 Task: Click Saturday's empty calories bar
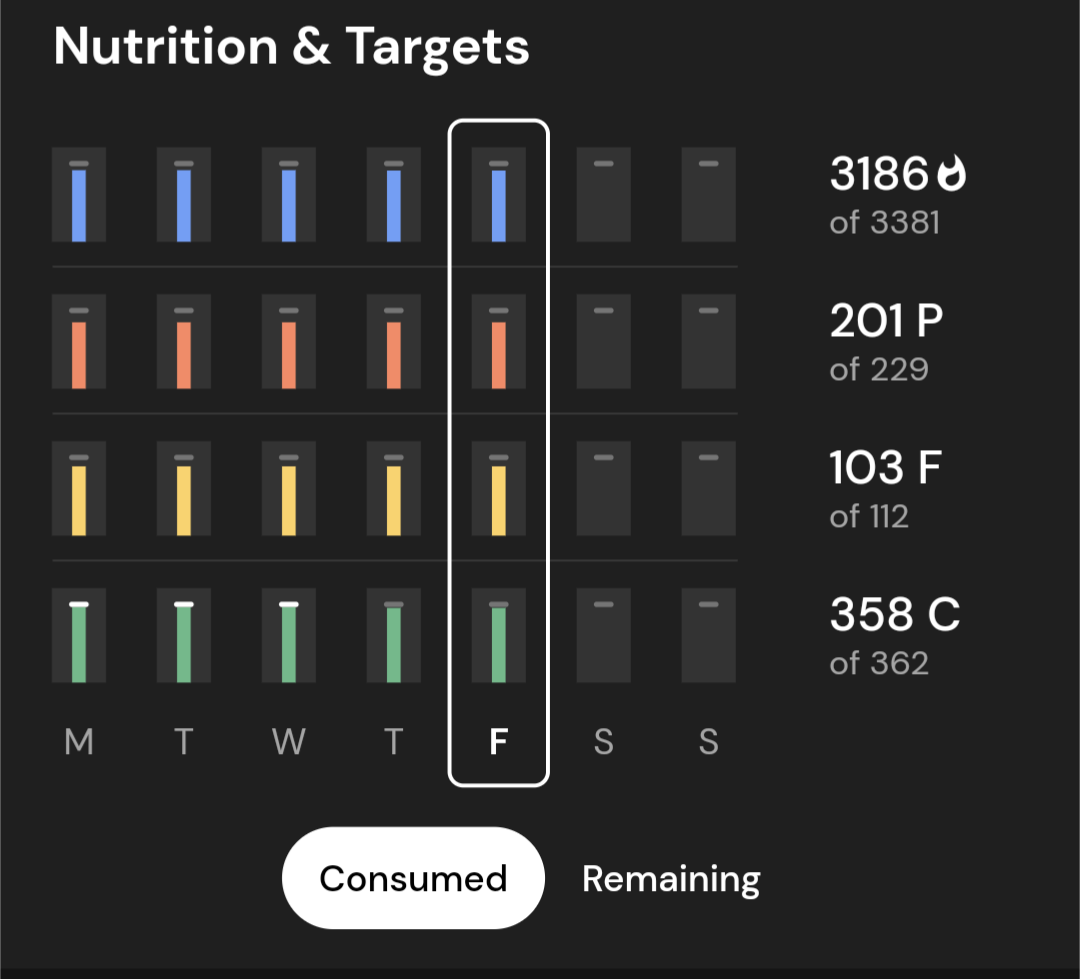click(603, 195)
